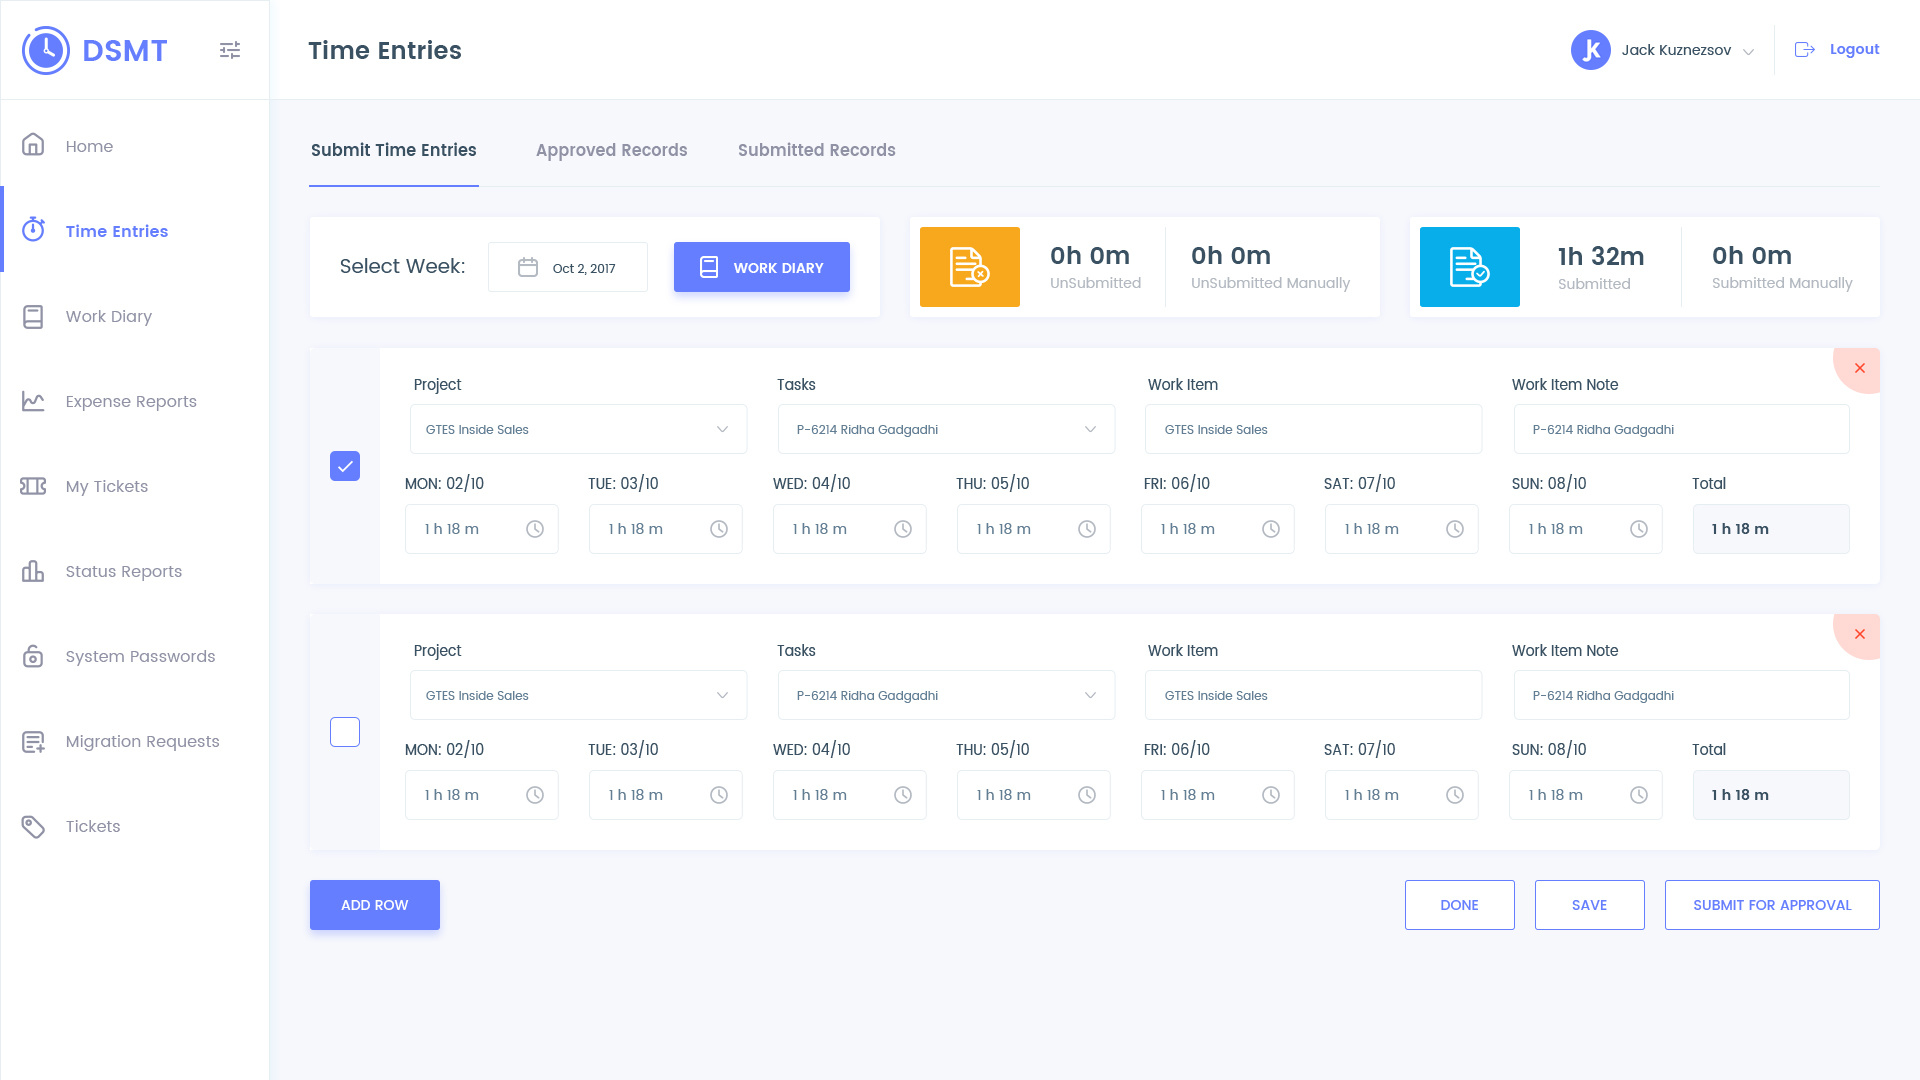Click the Add Row button

point(374,905)
